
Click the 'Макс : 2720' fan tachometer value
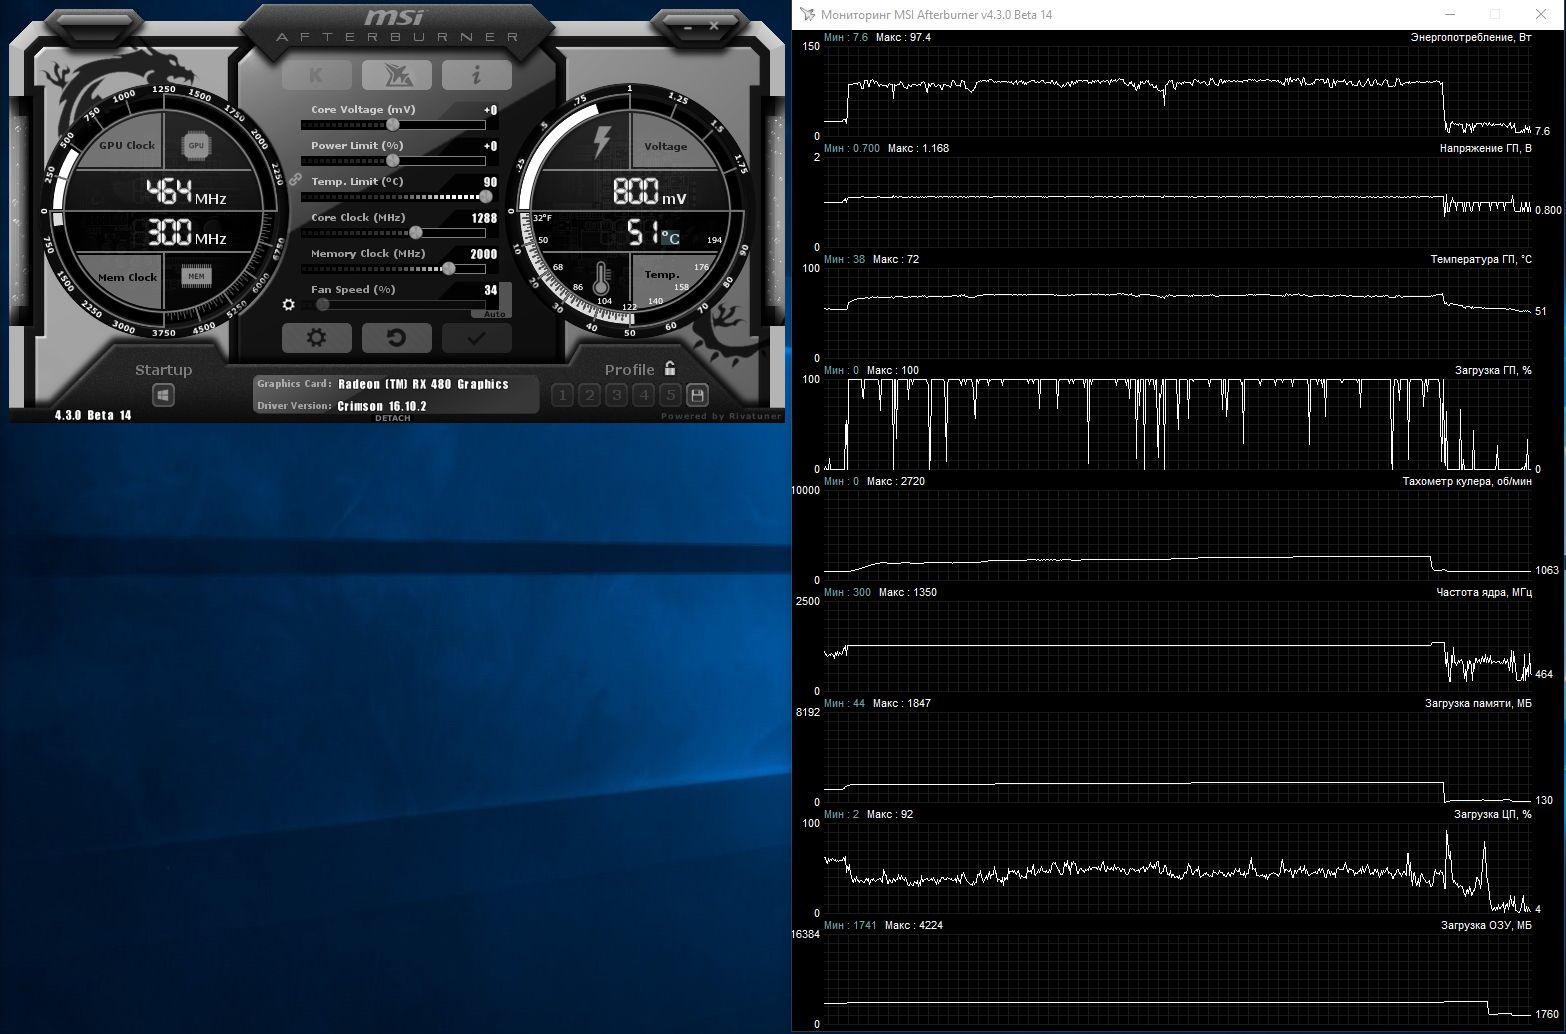click(896, 481)
